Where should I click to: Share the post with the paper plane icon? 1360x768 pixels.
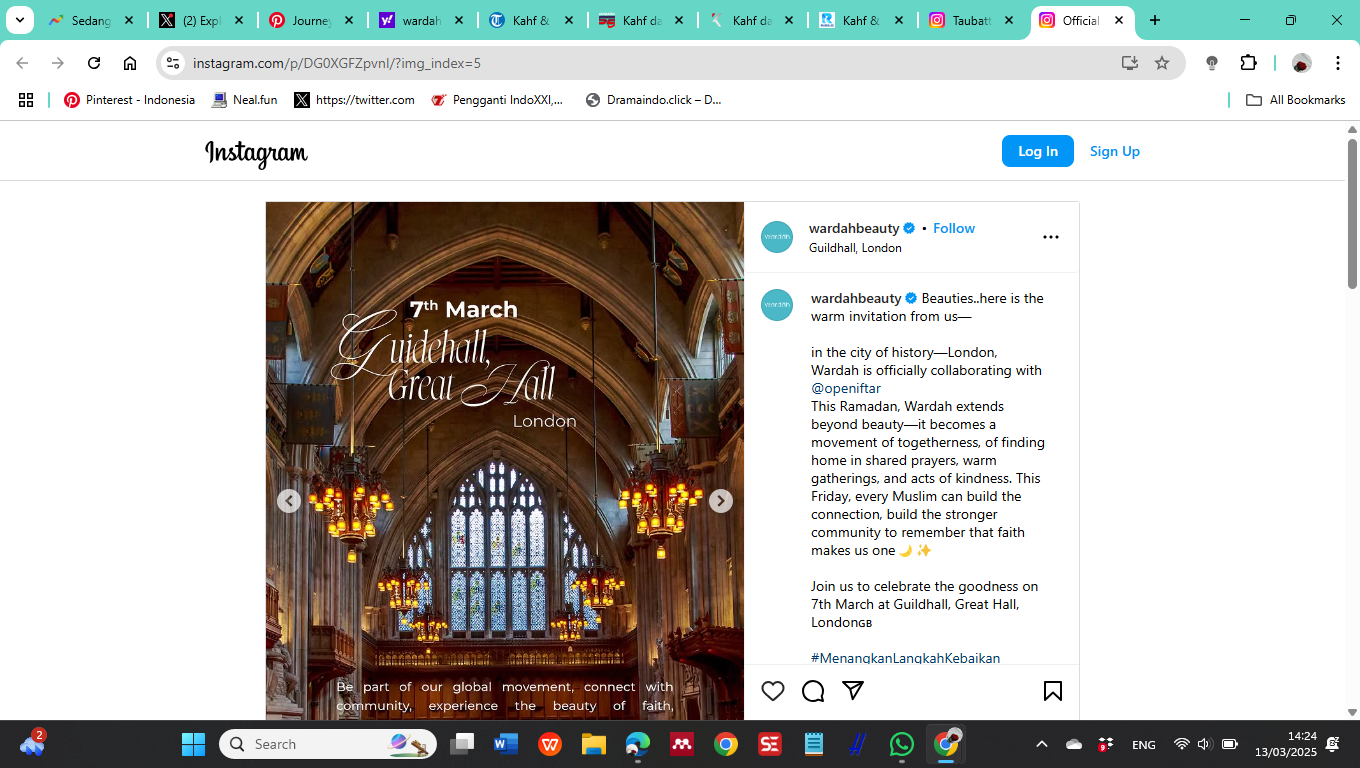point(852,691)
